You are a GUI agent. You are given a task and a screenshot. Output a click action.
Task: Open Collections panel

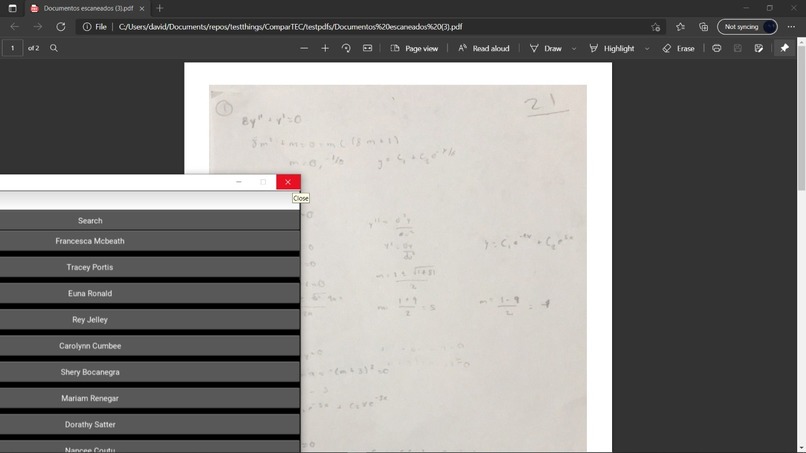pos(703,27)
